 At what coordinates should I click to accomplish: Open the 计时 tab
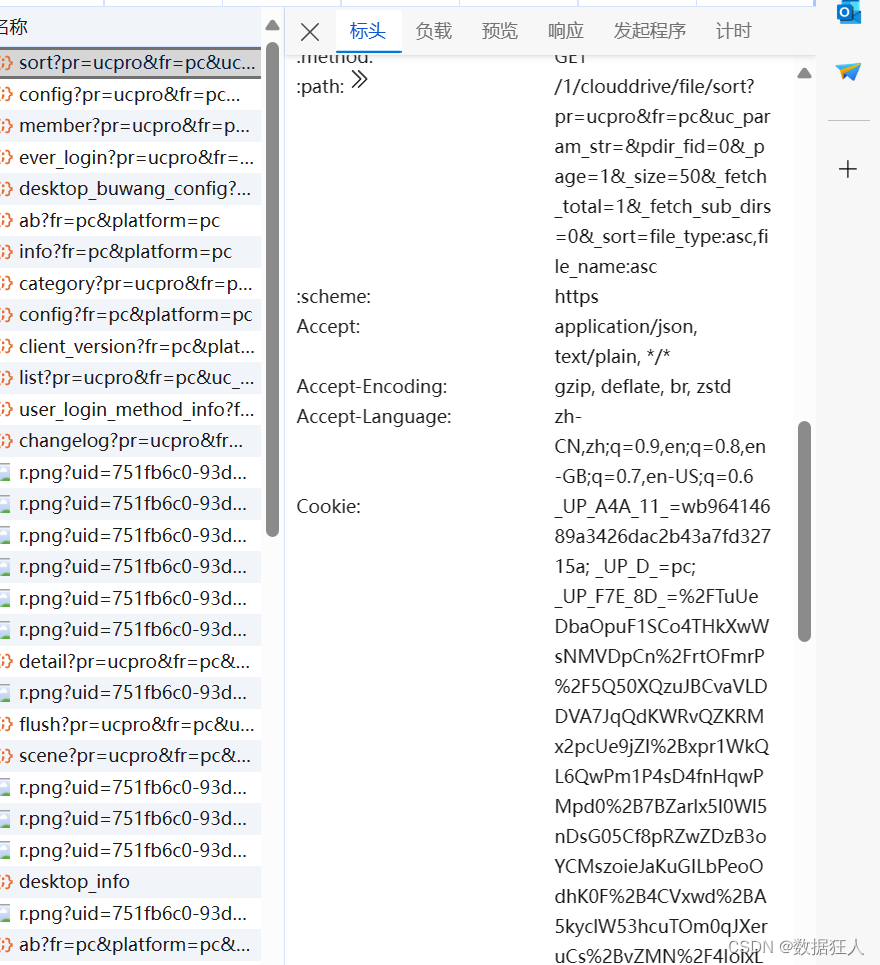(734, 31)
